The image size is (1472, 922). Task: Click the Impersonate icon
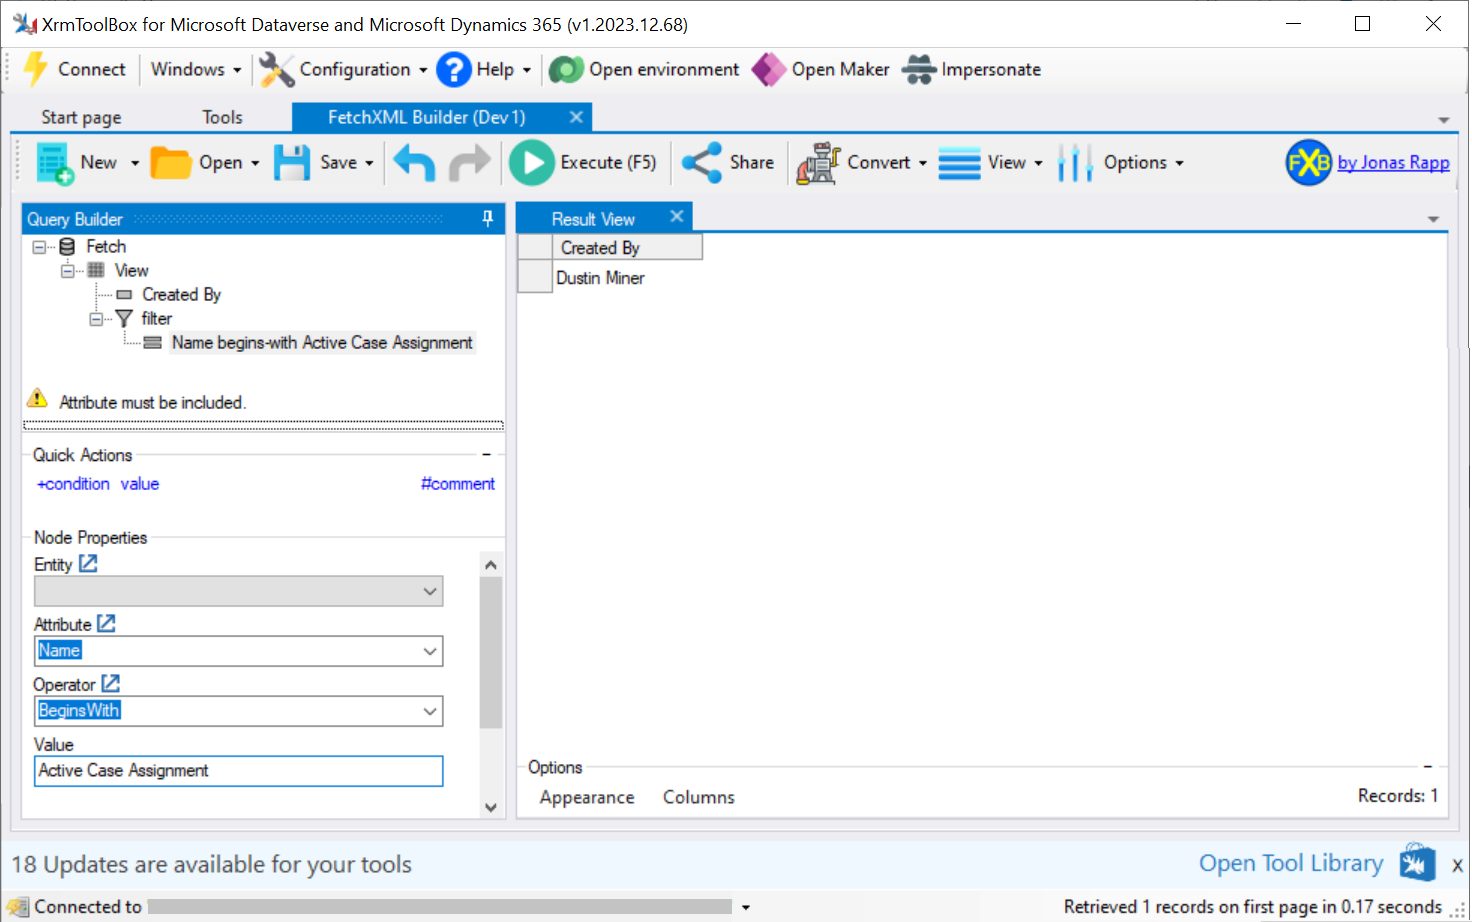919,70
